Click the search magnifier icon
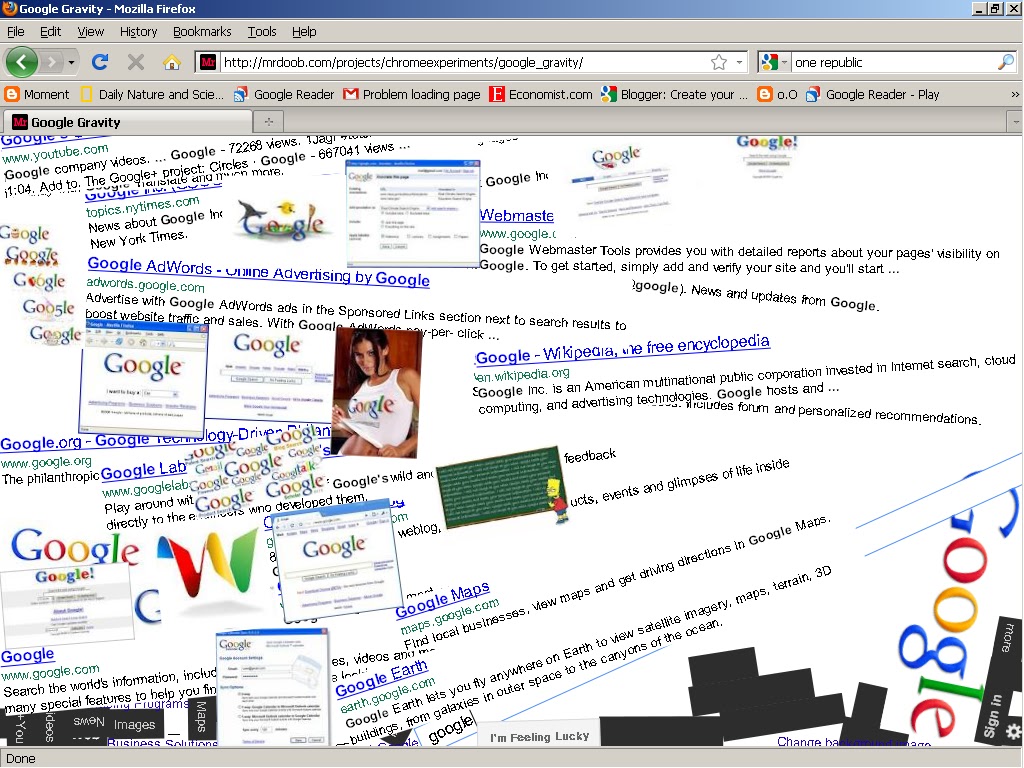Screen dimensions: 1024x768 [1006, 62]
